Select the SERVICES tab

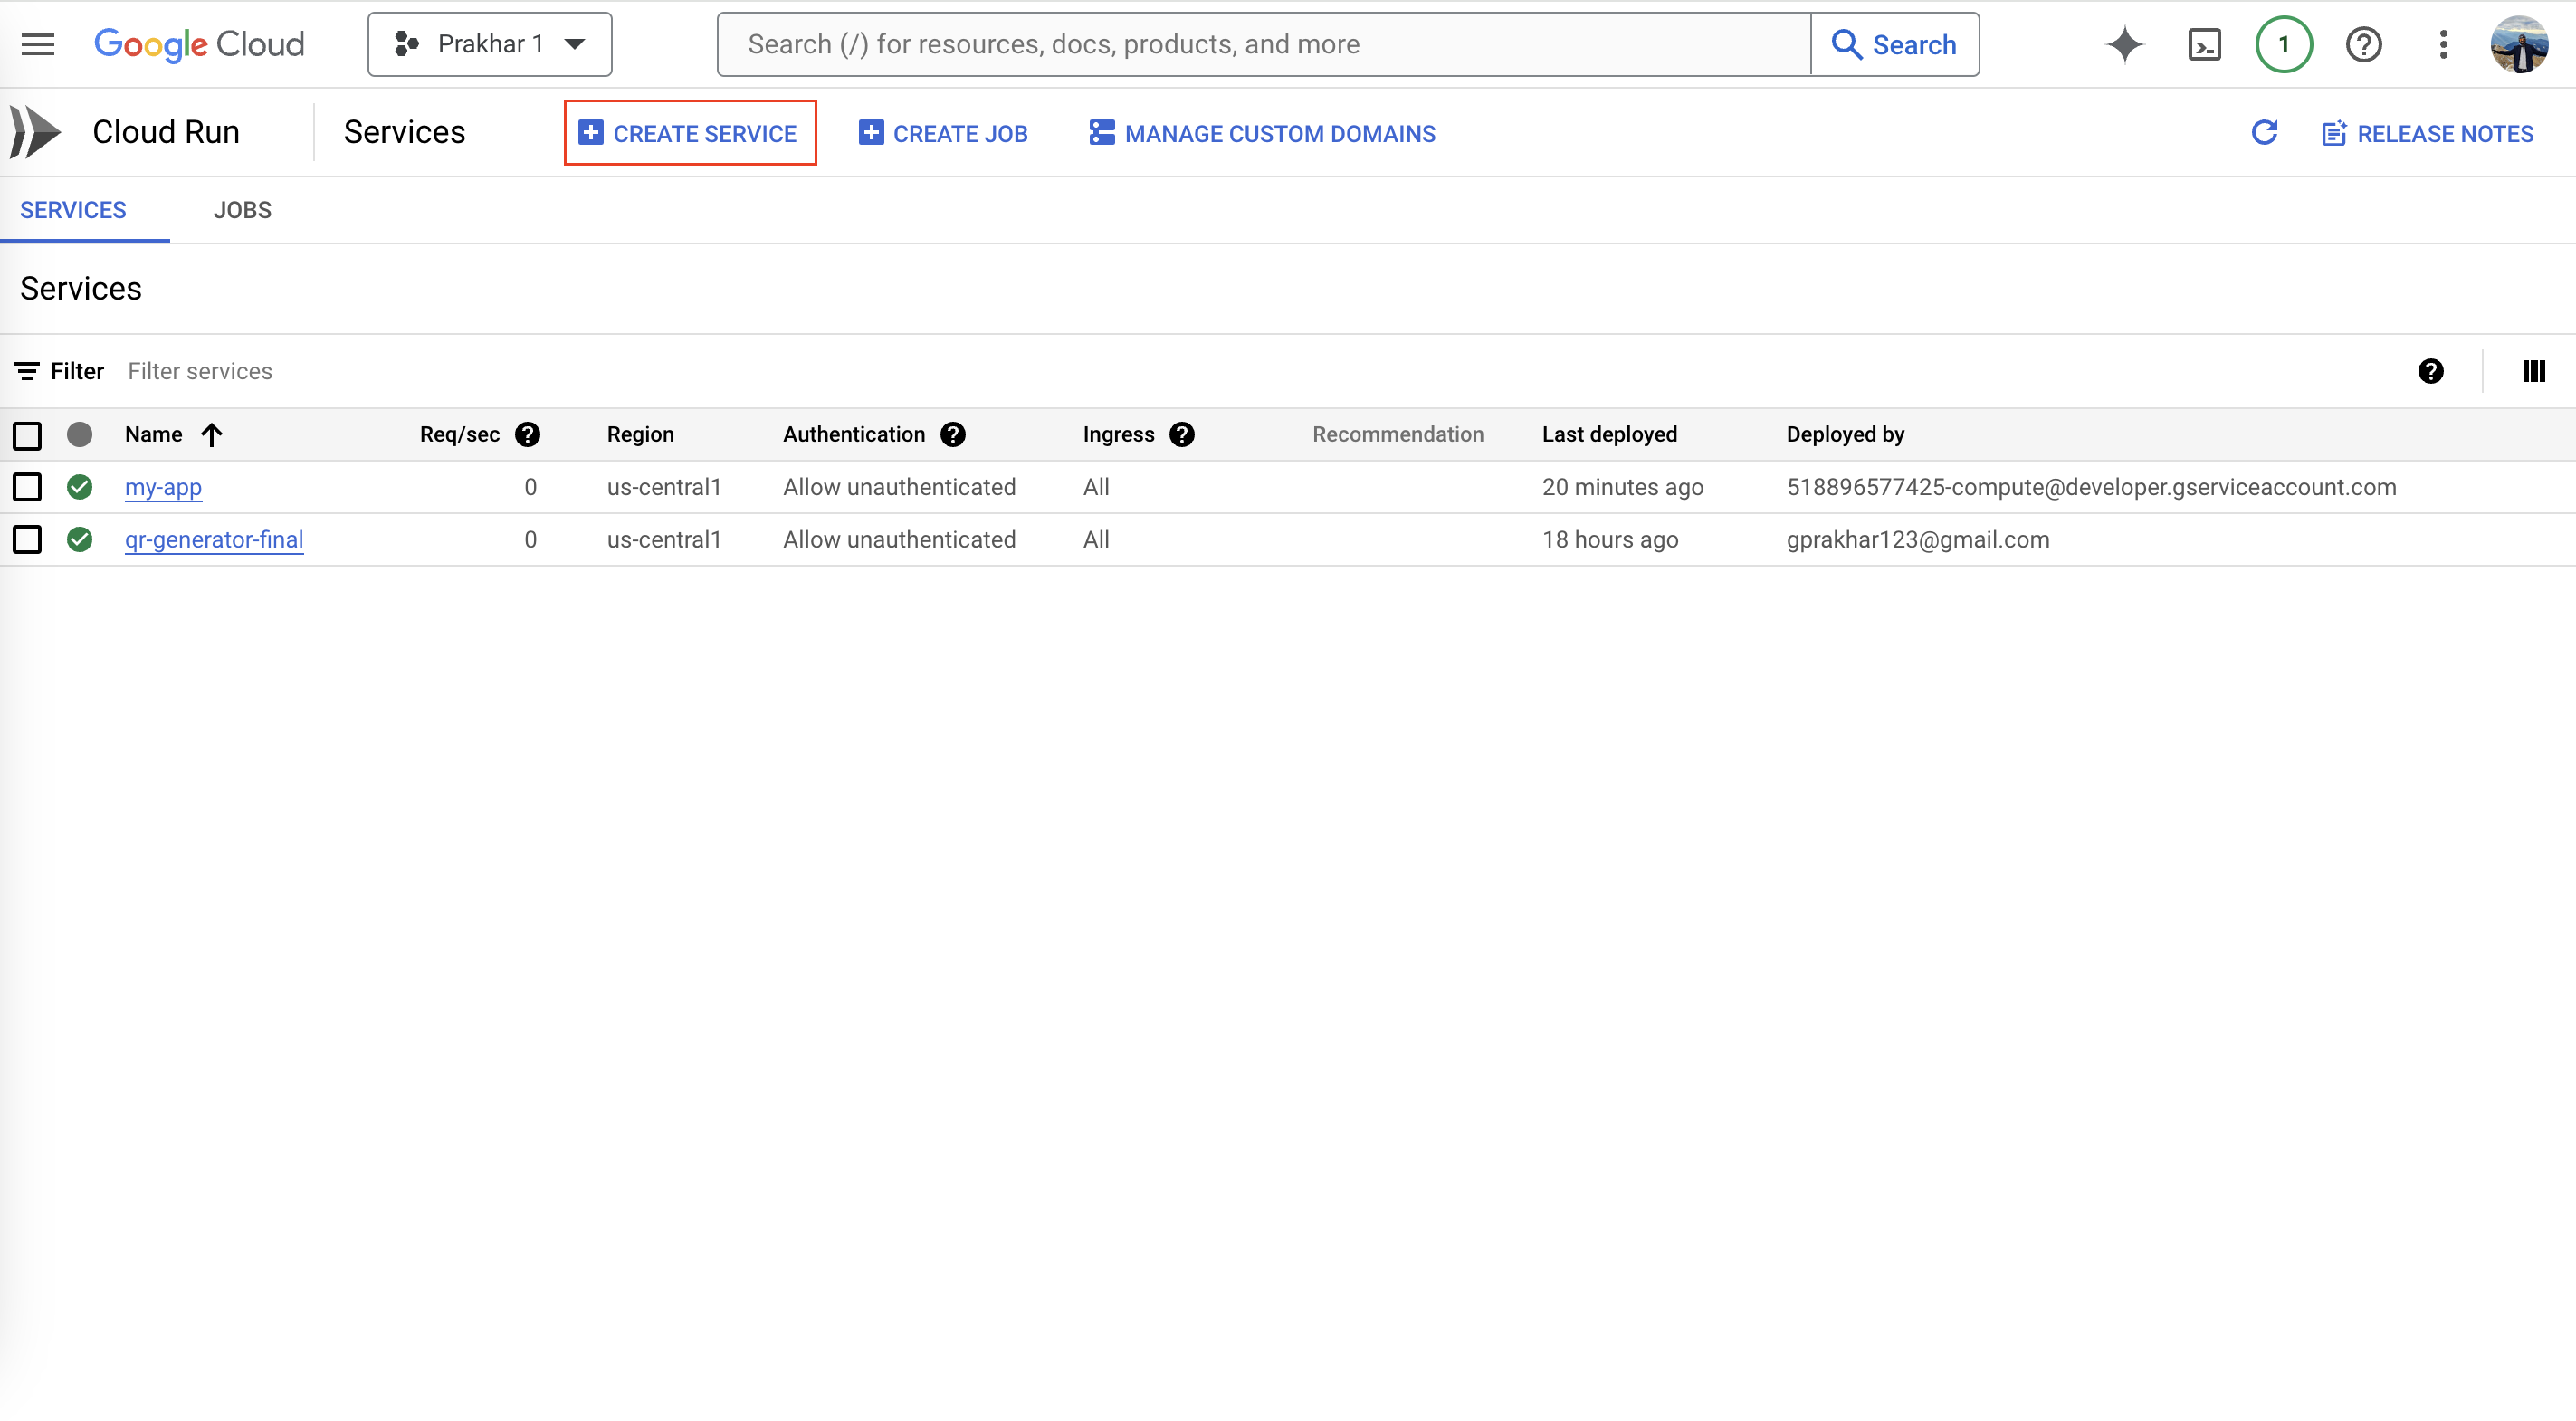(73, 209)
